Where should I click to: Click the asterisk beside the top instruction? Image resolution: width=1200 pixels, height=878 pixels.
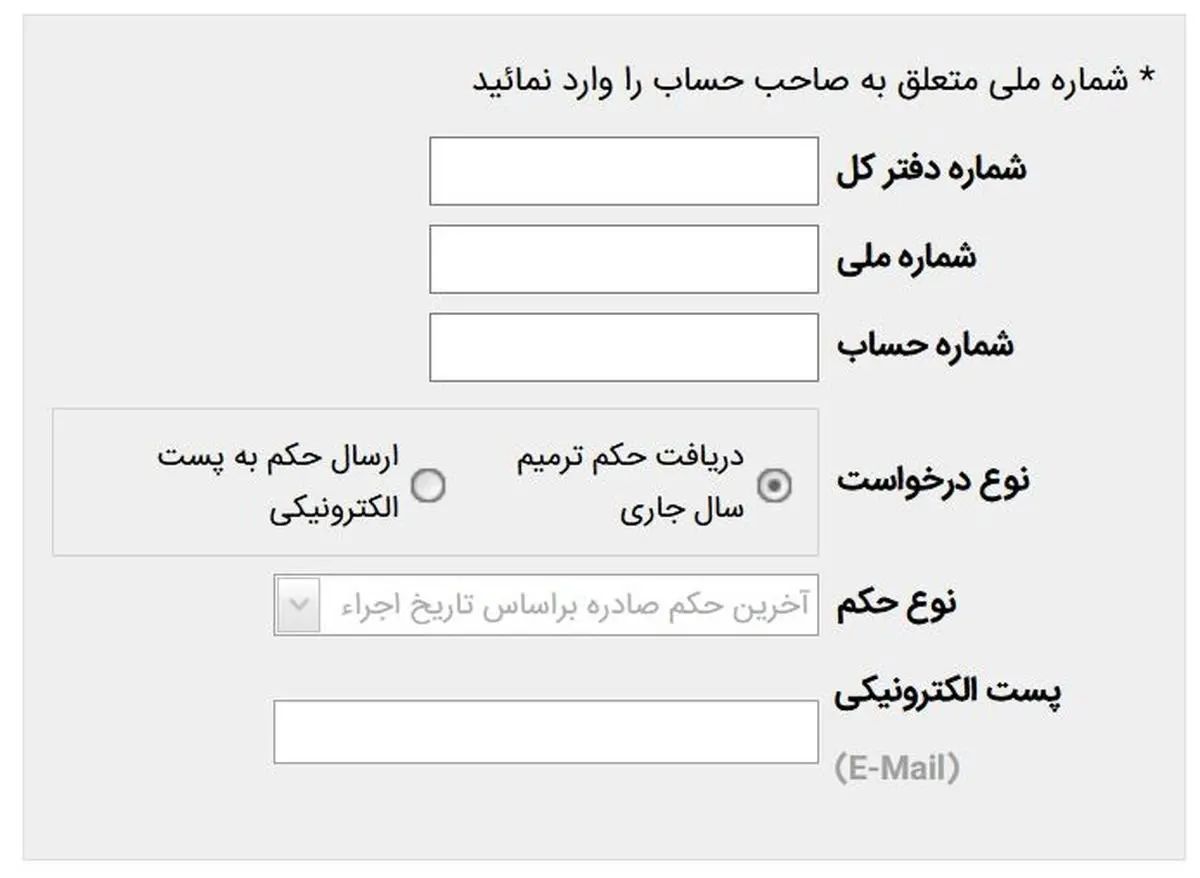pyautogui.click(x=1147, y=78)
